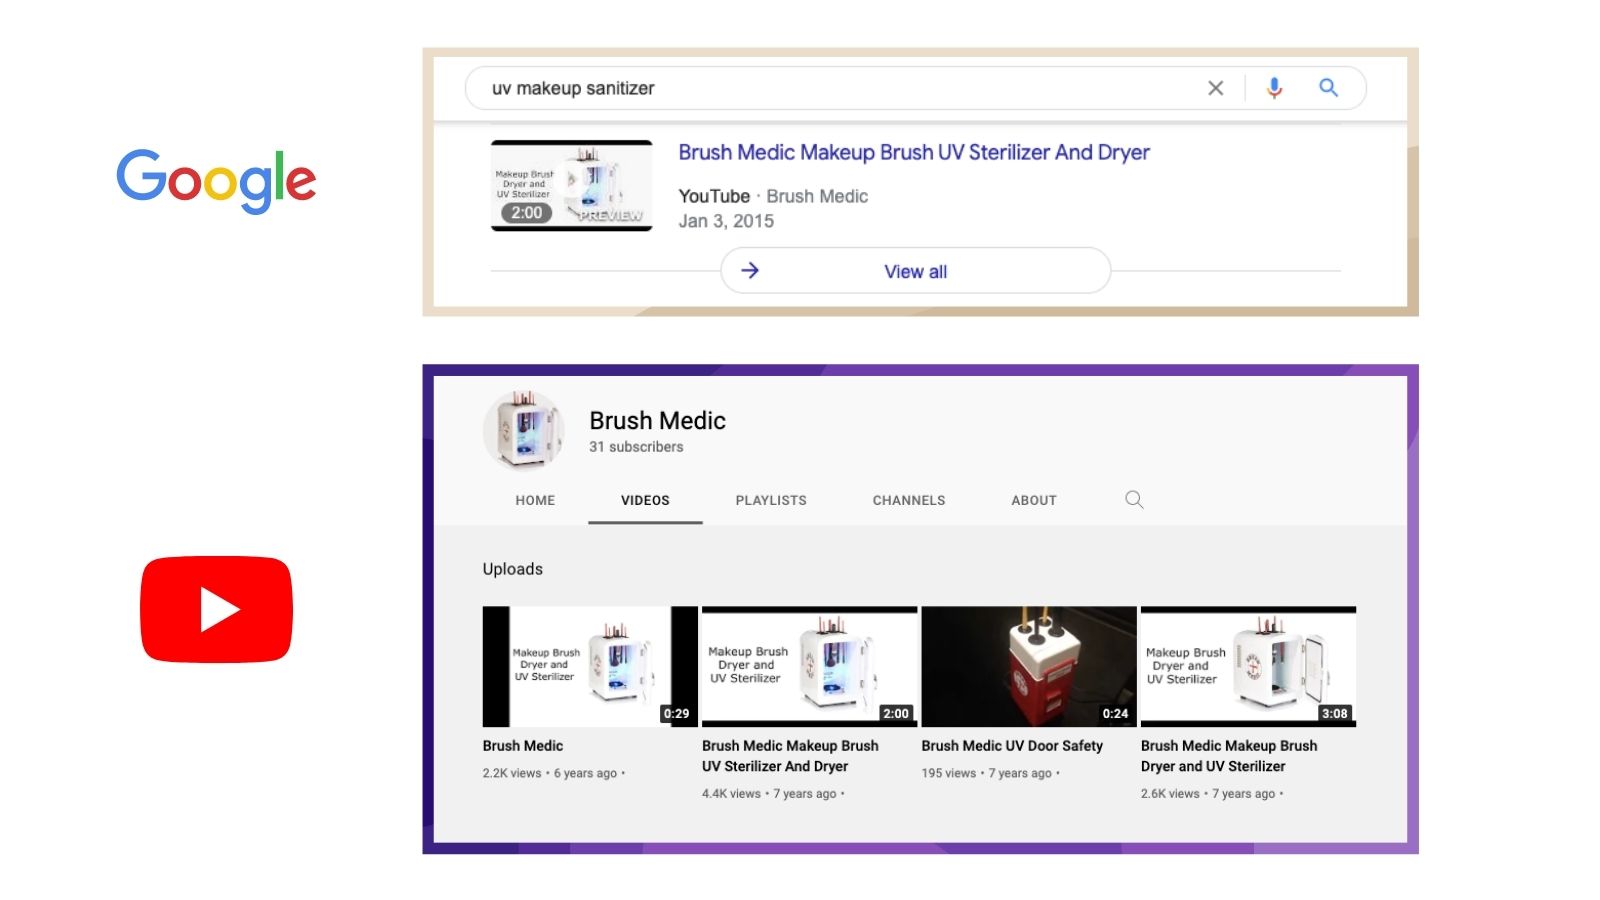Click the Google result video thumbnail preview

coord(571,186)
